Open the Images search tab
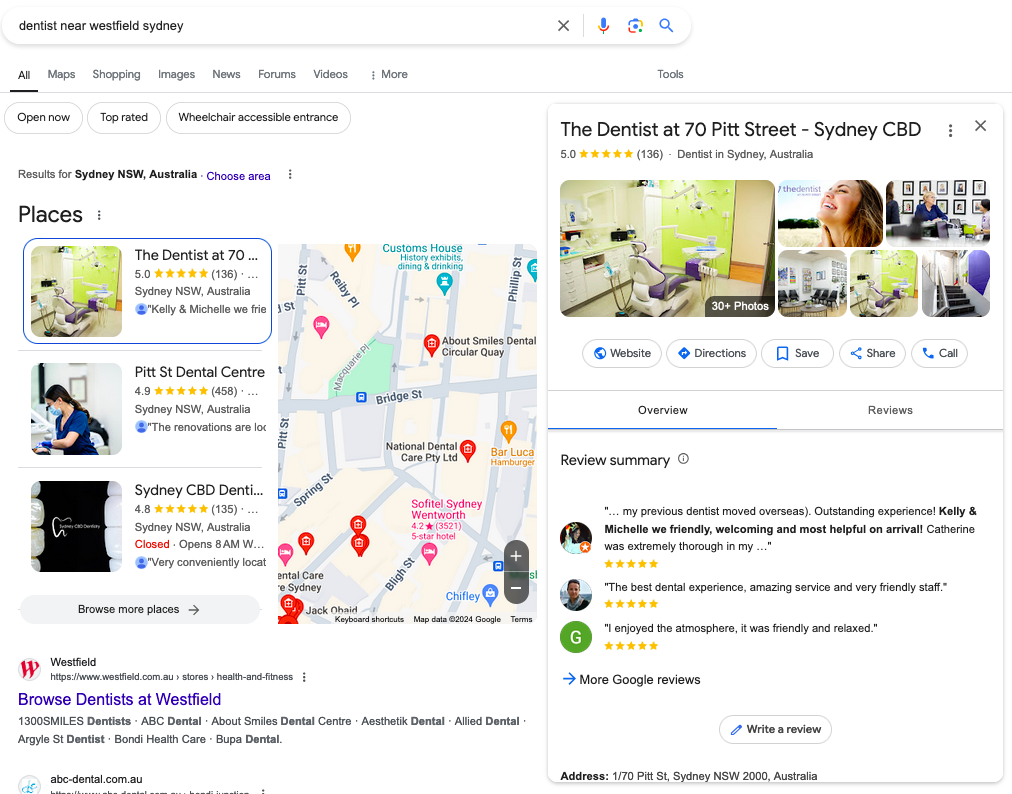 click(x=176, y=74)
